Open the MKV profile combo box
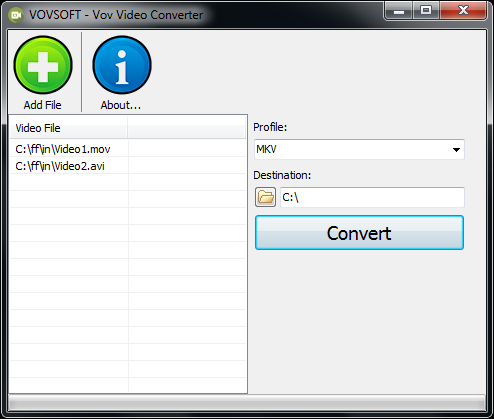Image resolution: width=494 pixels, height=419 pixels. tap(359, 149)
